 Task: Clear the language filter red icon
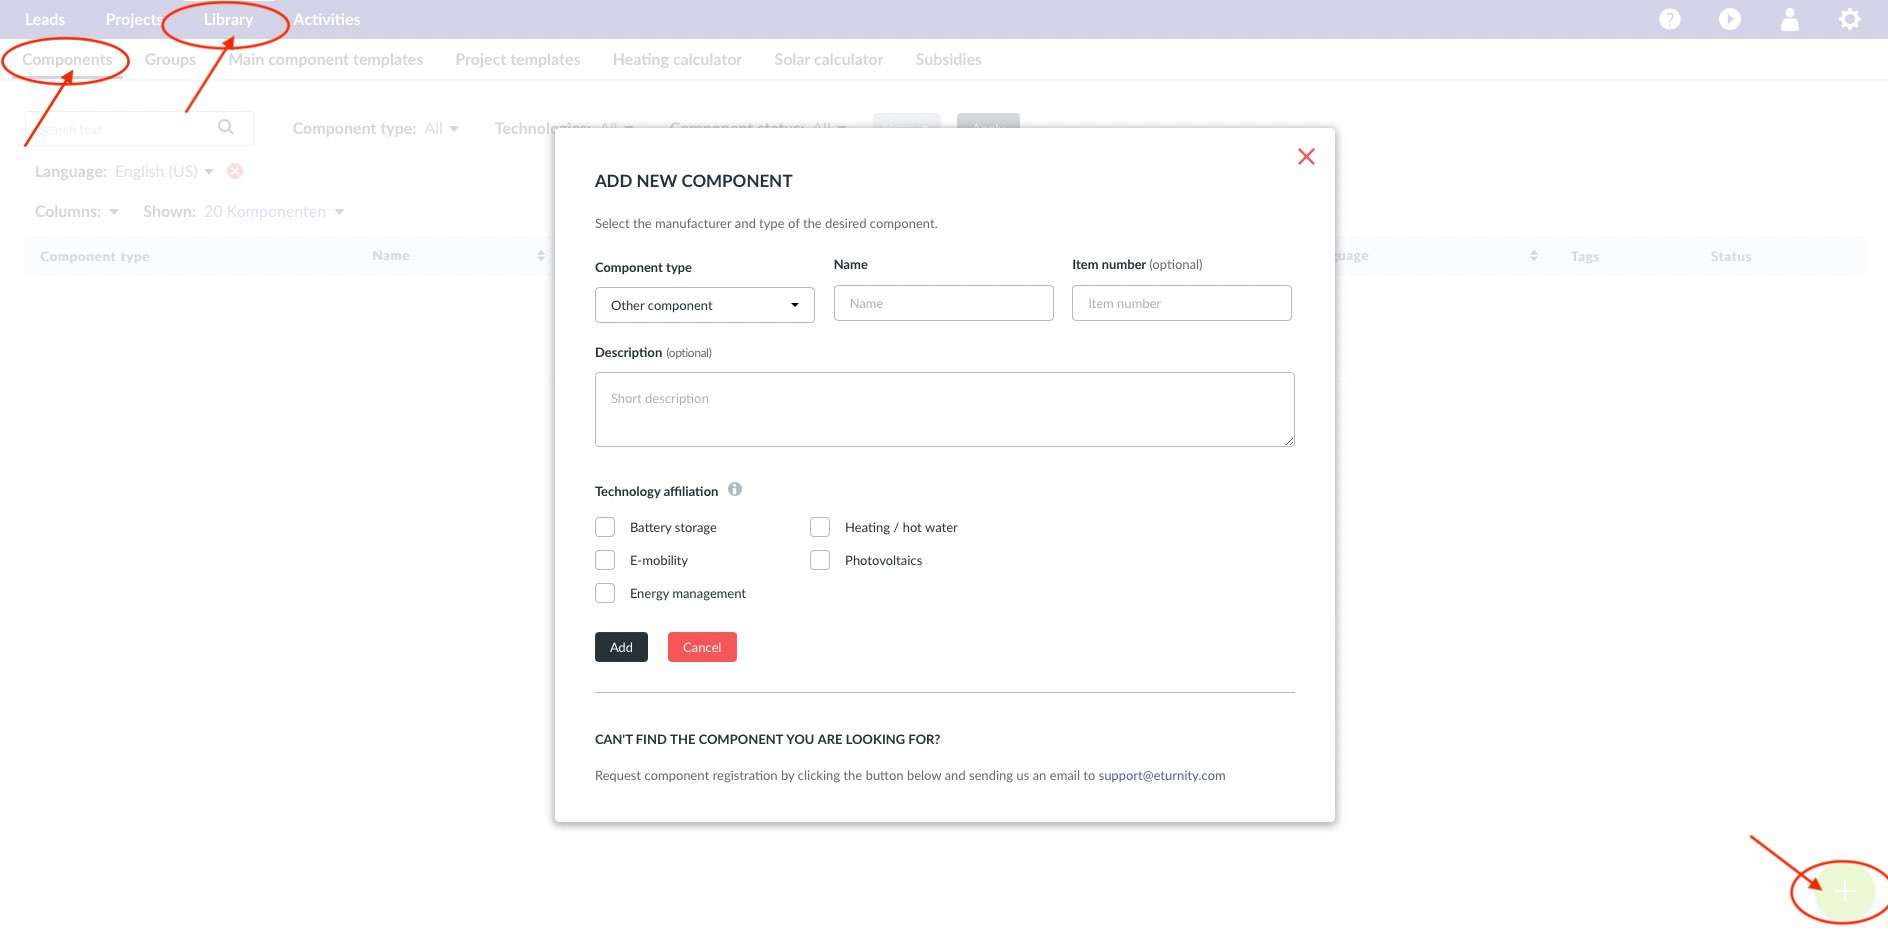point(235,171)
